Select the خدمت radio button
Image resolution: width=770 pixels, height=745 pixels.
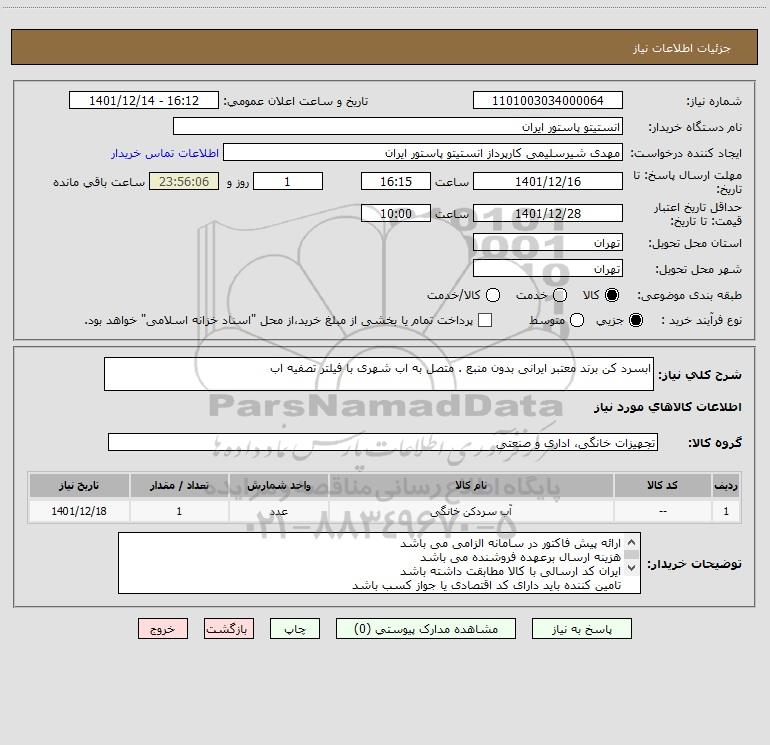coord(560,295)
